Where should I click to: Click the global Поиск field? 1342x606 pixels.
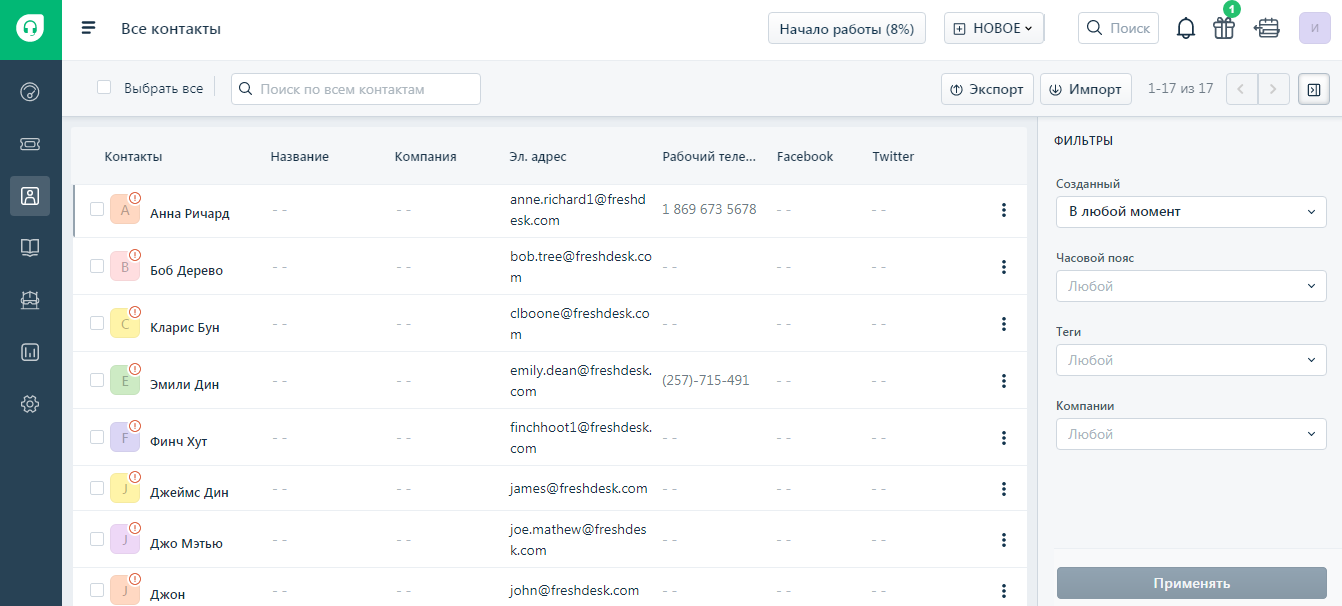[1118, 28]
